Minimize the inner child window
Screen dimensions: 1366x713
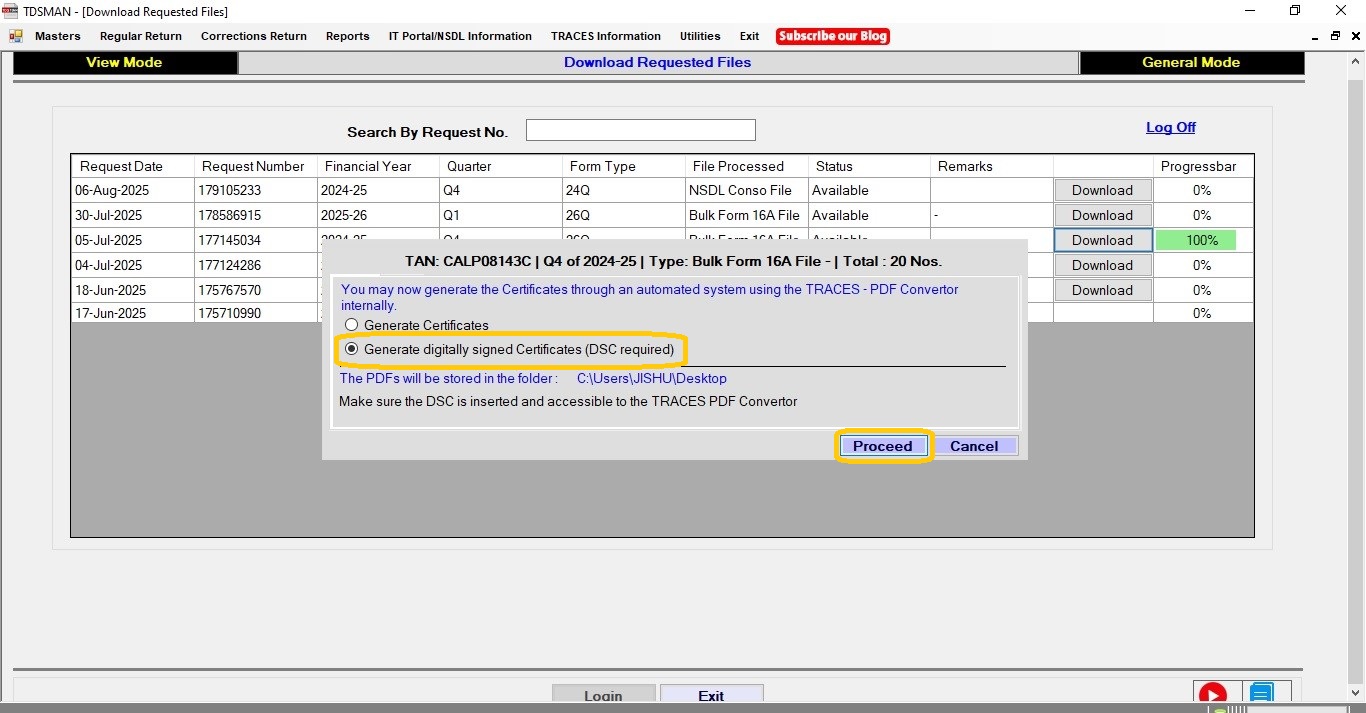(1315, 36)
